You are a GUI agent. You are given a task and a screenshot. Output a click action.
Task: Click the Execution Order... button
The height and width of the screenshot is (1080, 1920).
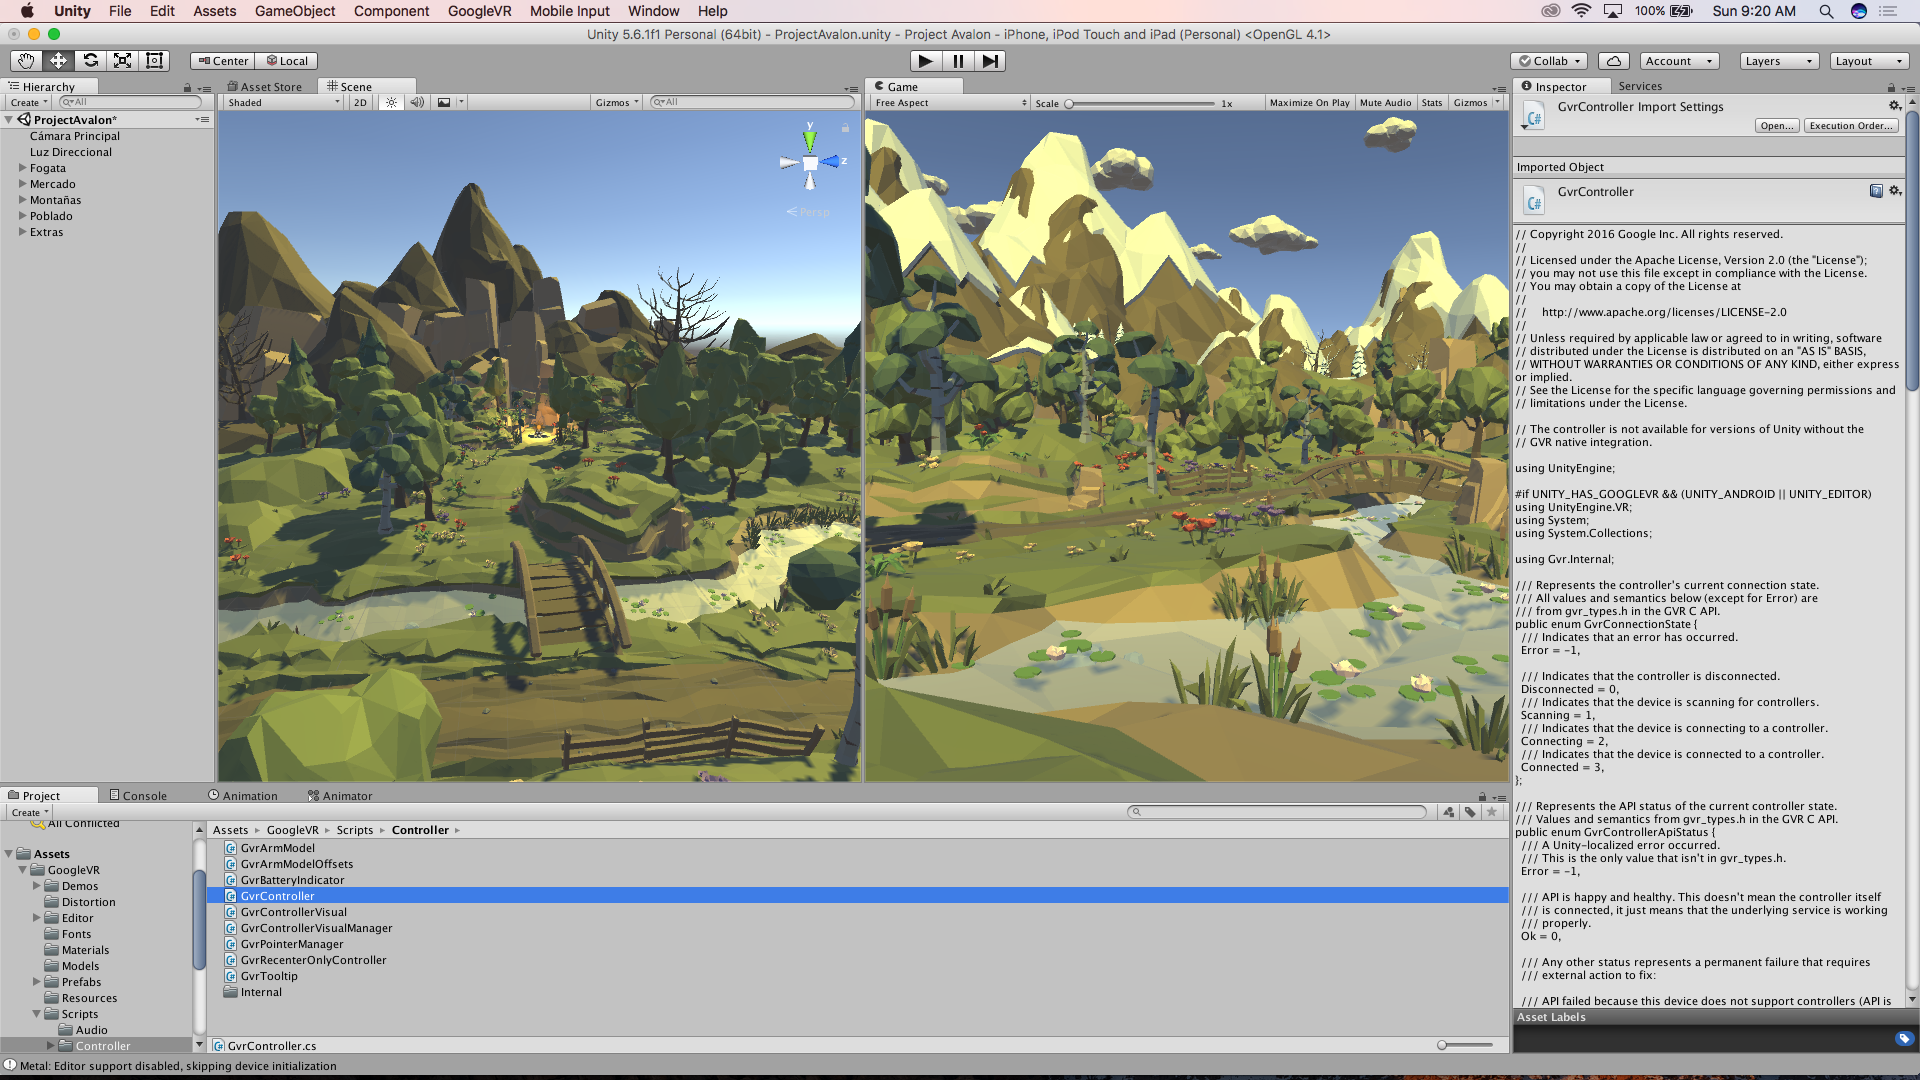[1851, 126]
